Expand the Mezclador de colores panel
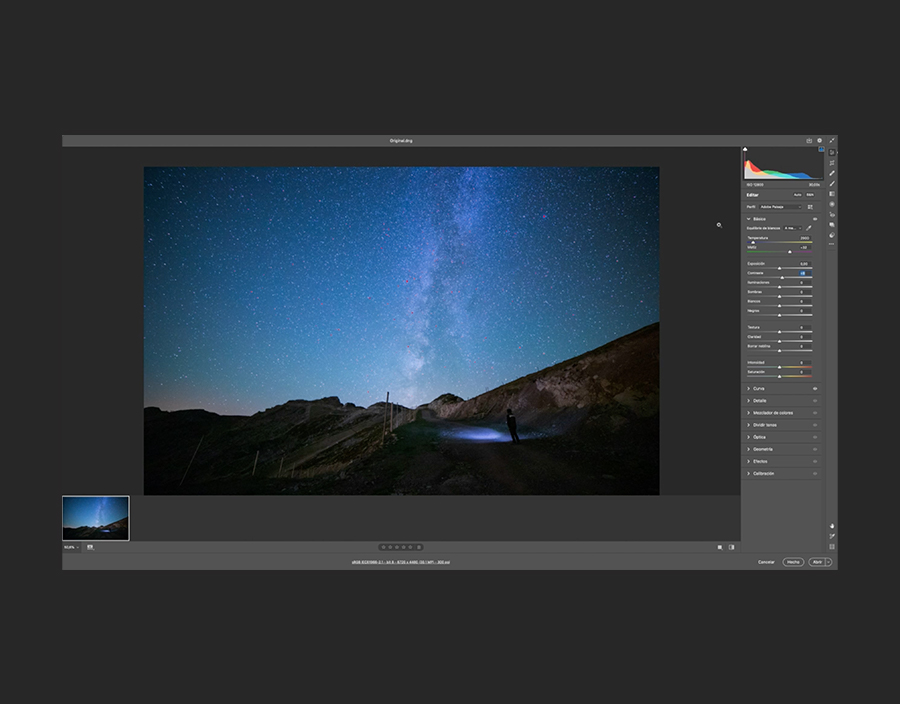 point(748,413)
